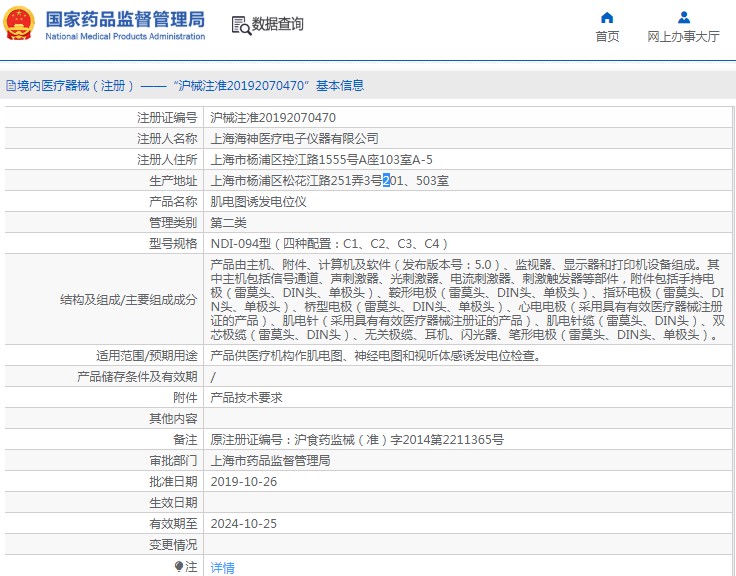Click the document icon before 境内医疗器械
The image size is (736, 576).
coord(10,86)
